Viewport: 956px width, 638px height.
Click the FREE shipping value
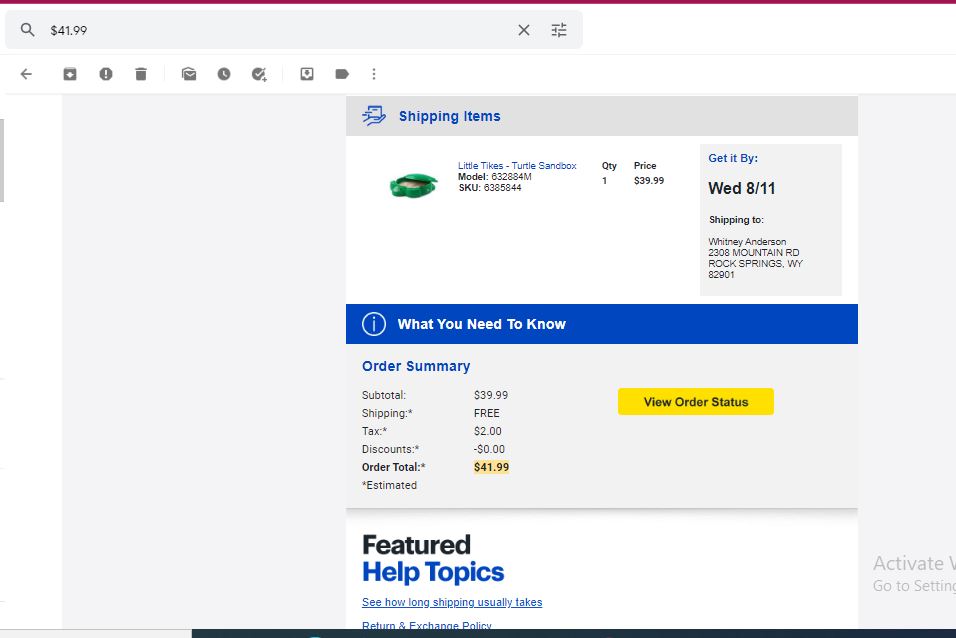click(x=487, y=413)
